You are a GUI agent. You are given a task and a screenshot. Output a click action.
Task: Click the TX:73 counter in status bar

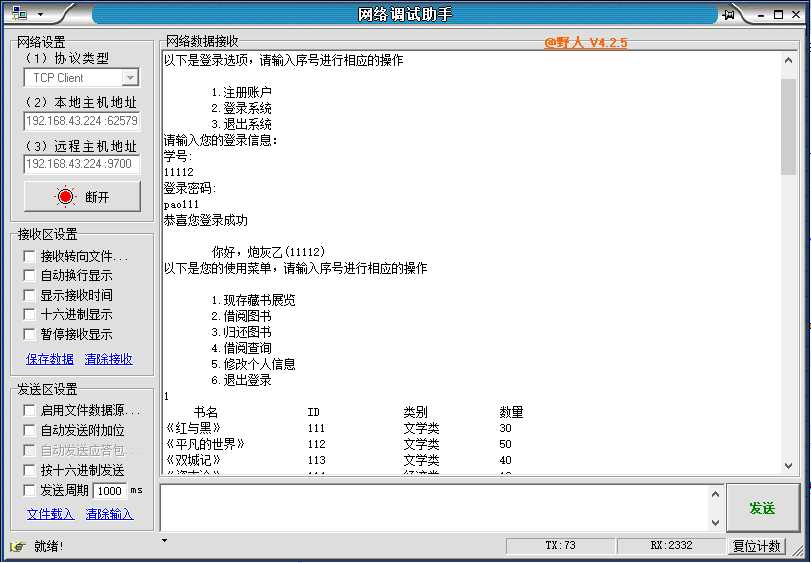[560, 545]
